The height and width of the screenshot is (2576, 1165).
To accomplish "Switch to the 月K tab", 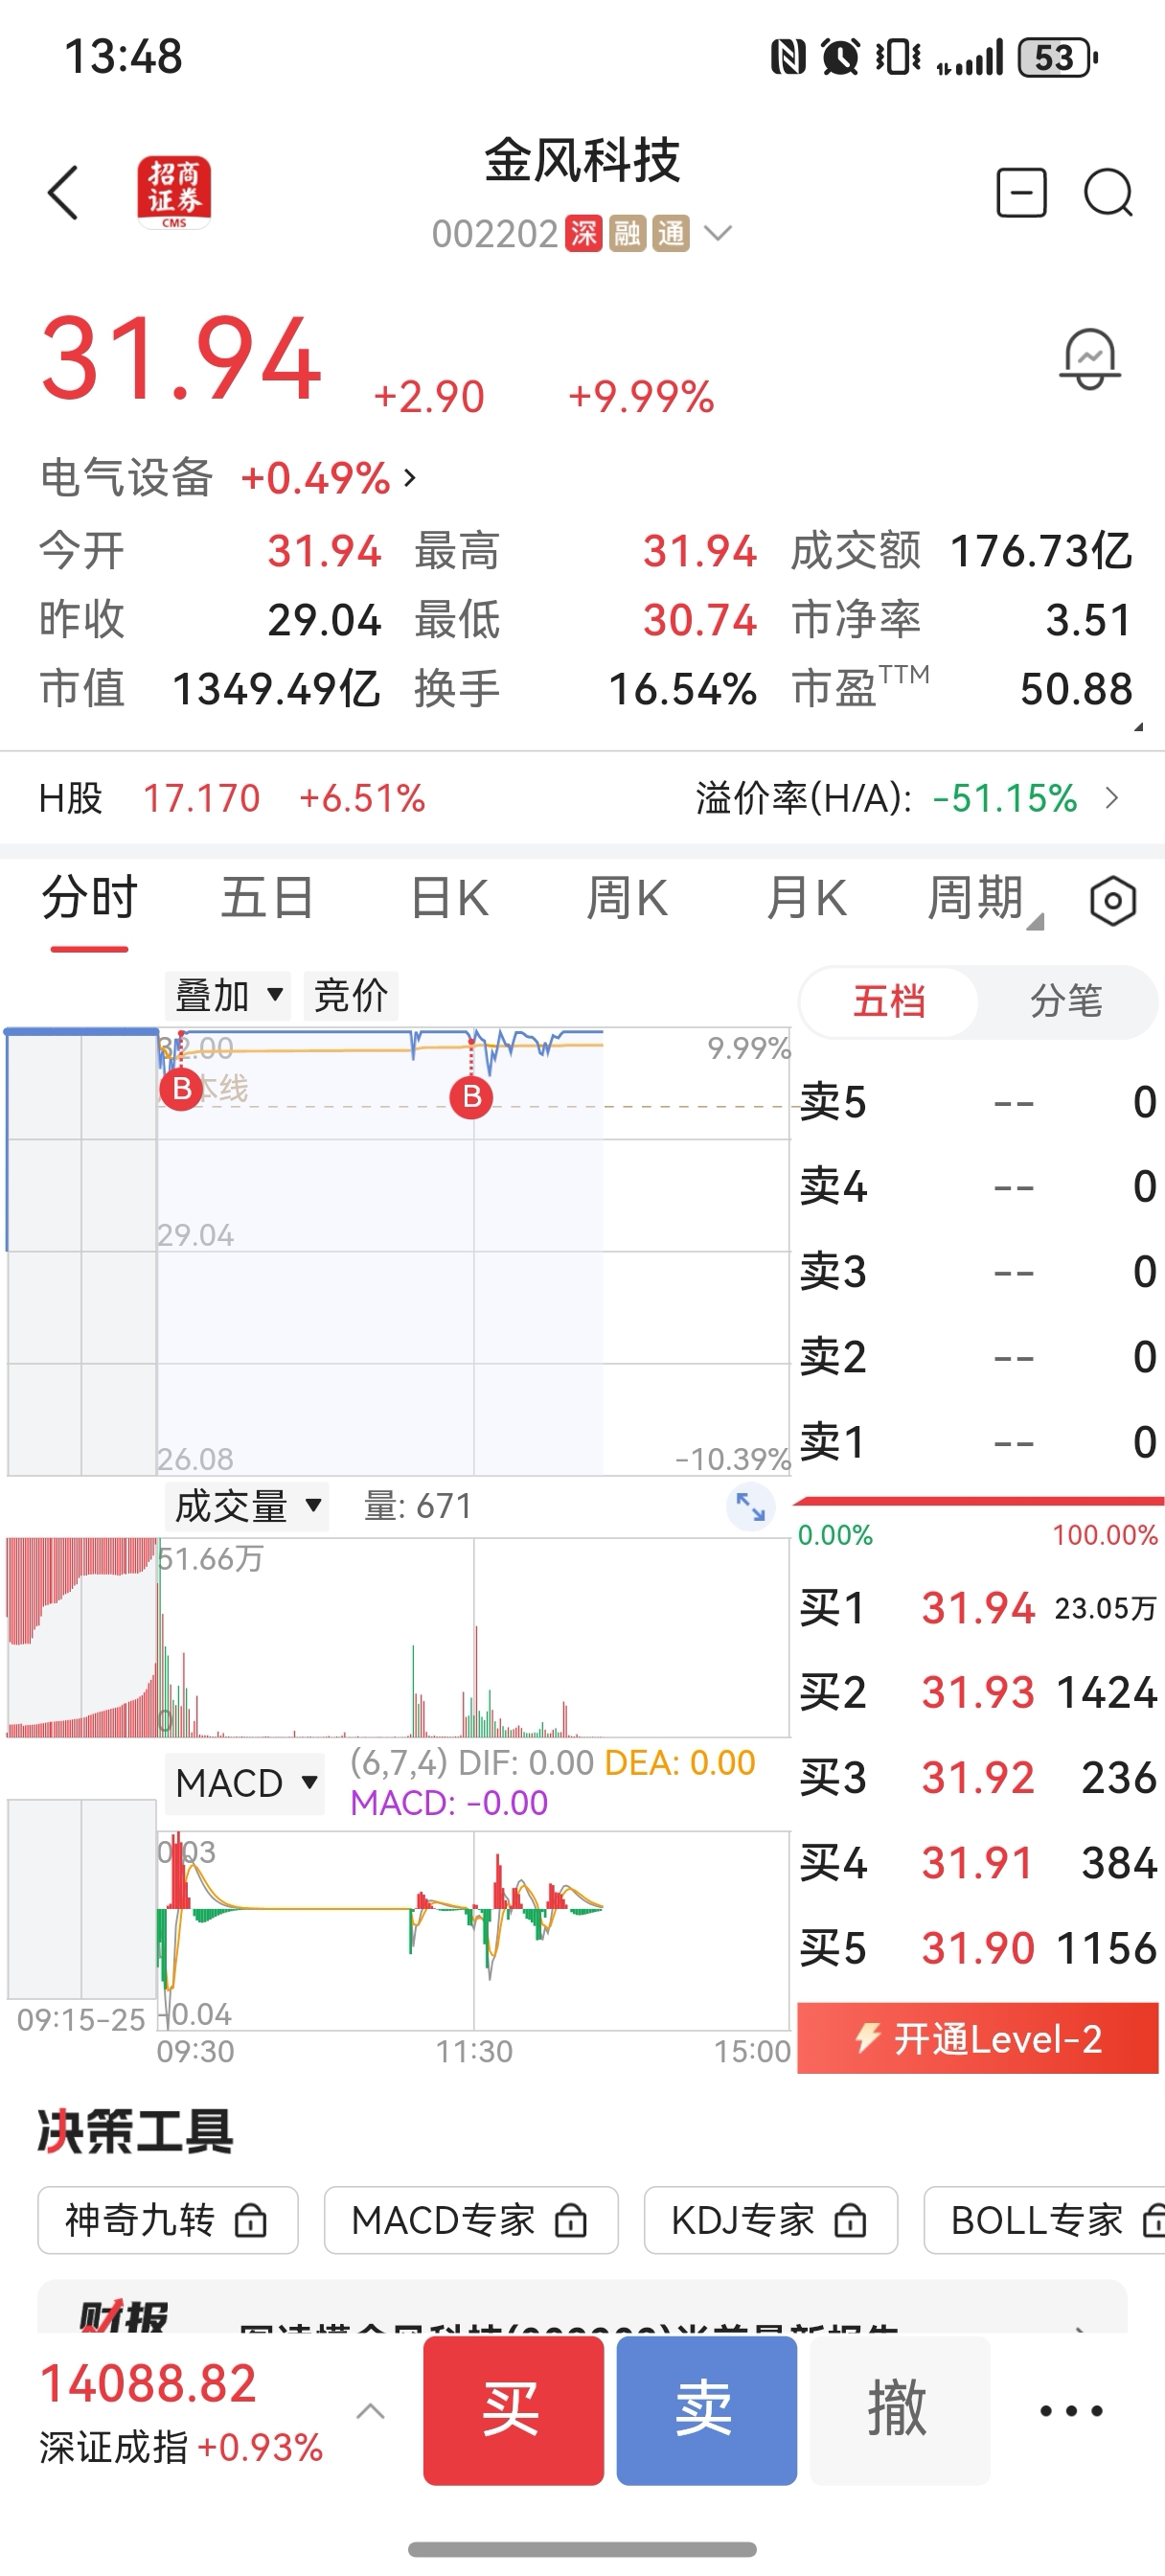I will (806, 898).
